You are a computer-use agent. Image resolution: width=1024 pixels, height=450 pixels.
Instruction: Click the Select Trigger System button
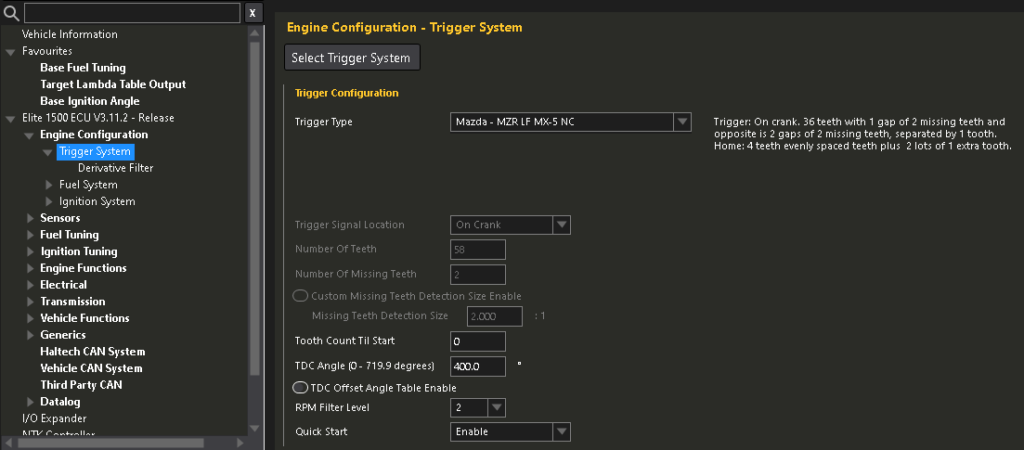click(351, 58)
